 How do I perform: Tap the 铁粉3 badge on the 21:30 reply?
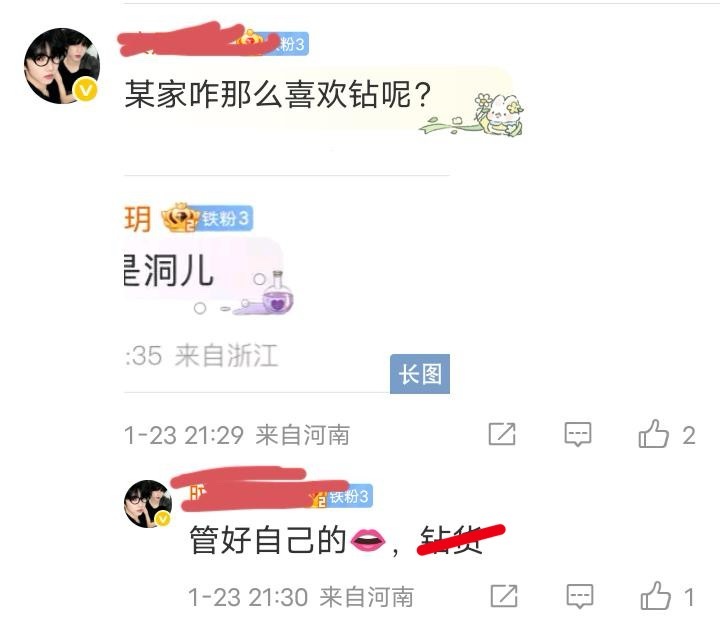click(350, 496)
